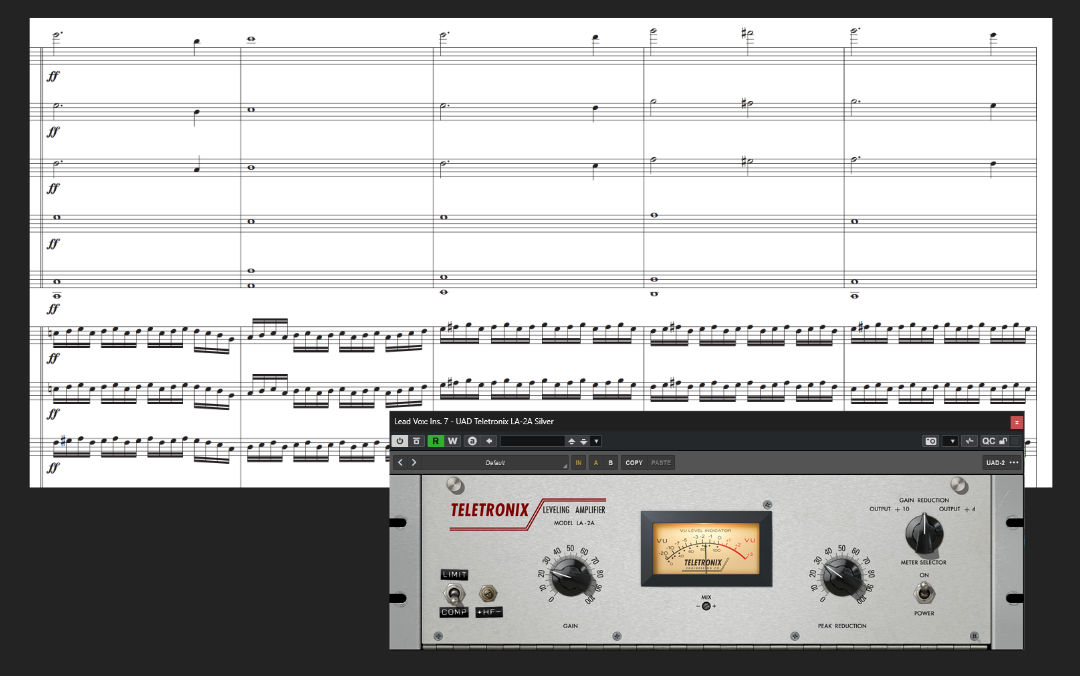
Task: Click the PEAK REDUCTION knob
Action: [x=842, y=576]
